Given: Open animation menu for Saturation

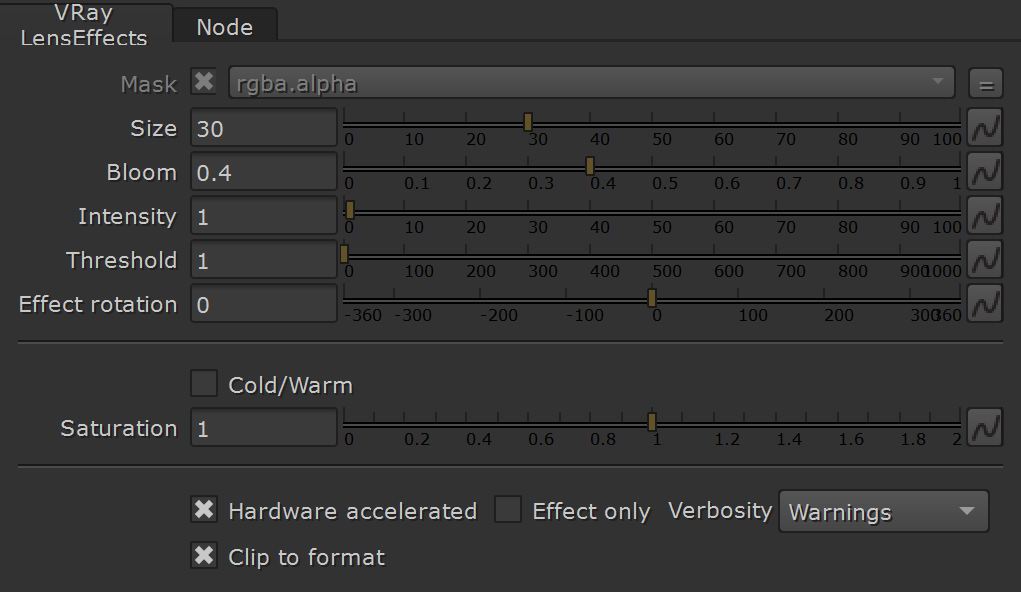Looking at the screenshot, I should pyautogui.click(x=985, y=428).
